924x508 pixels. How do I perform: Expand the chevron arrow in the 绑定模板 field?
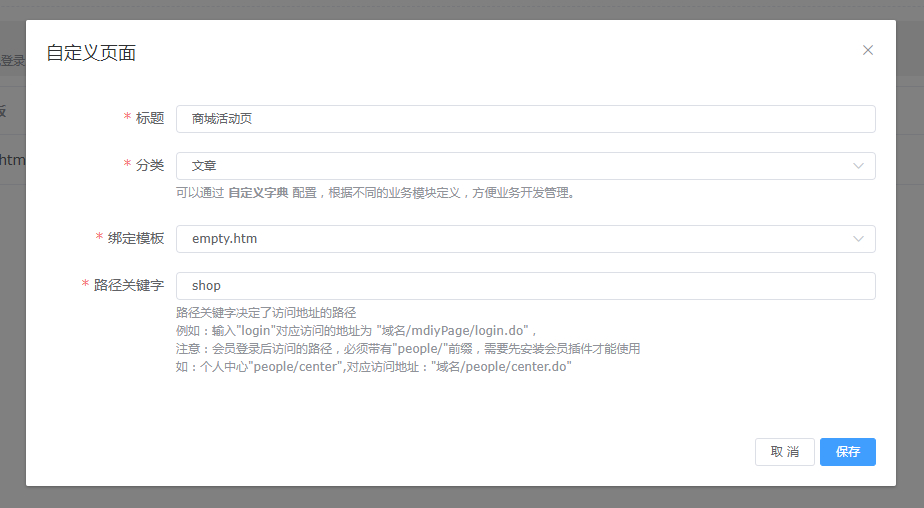pos(858,239)
